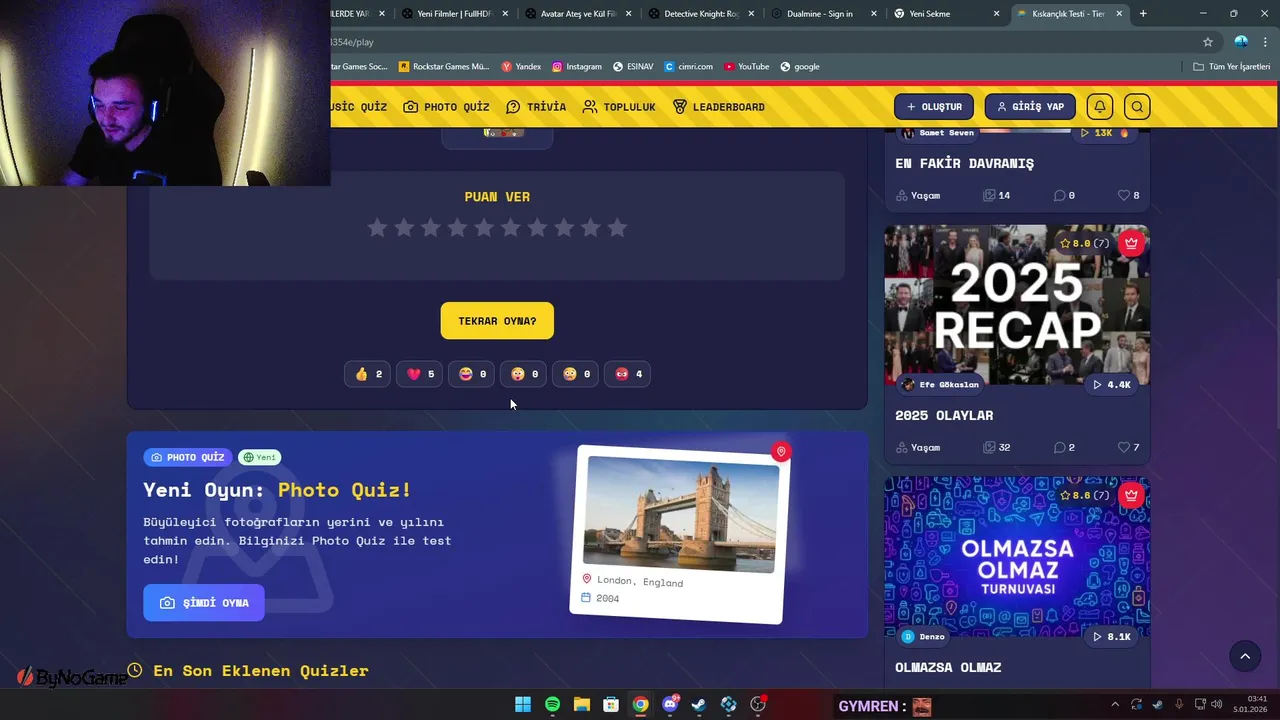
Task: Click the microphone icon in system tray
Action: (x=1180, y=705)
